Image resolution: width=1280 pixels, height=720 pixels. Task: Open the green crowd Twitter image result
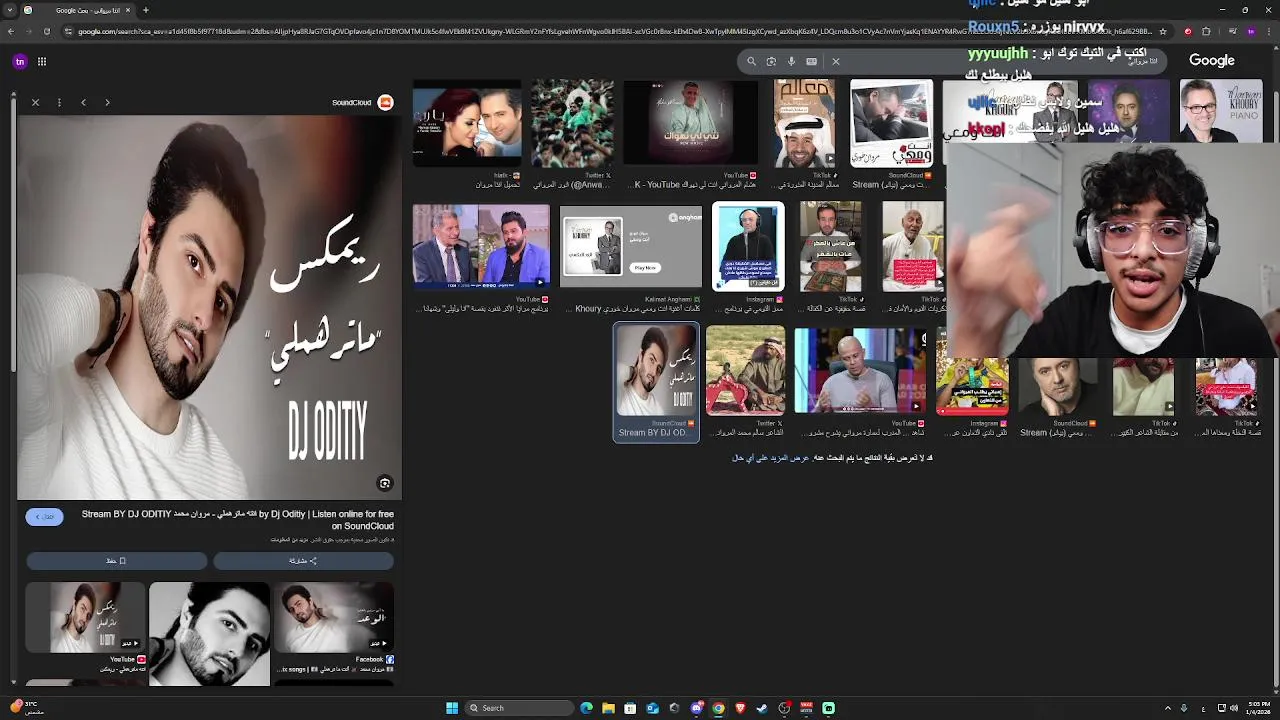[572, 123]
